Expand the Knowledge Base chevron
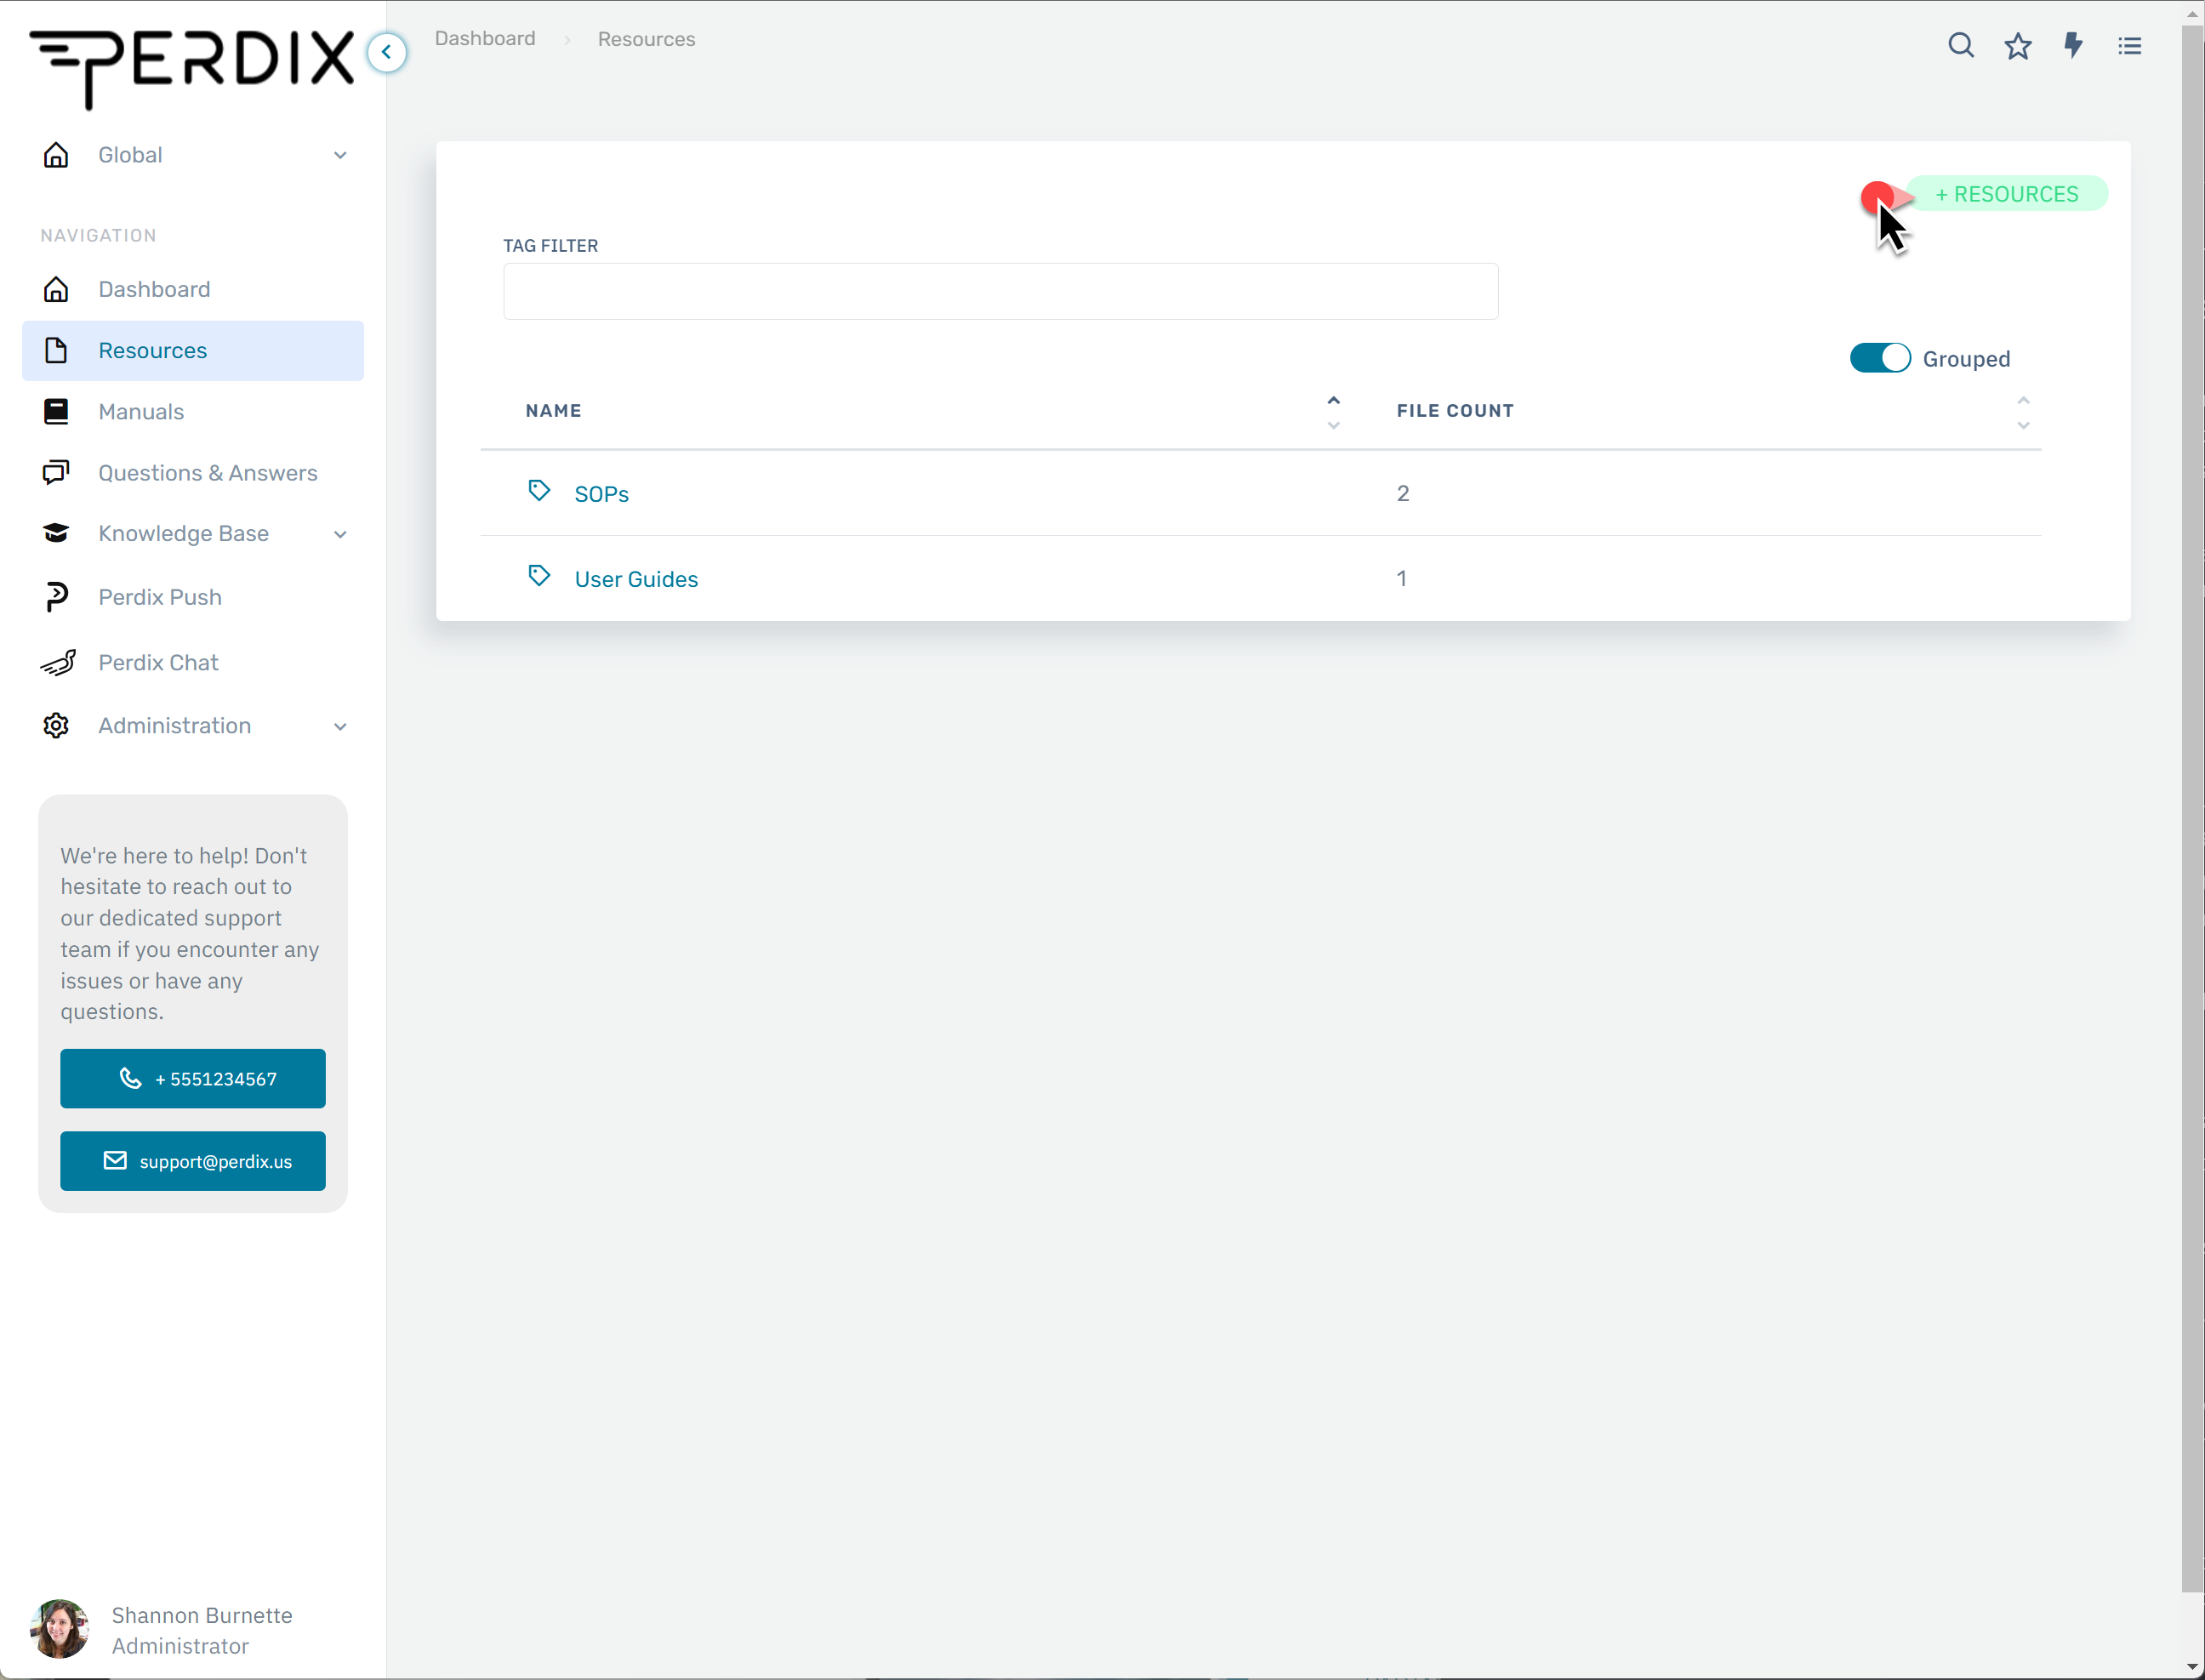Viewport: 2205px width, 1680px height. (340, 534)
